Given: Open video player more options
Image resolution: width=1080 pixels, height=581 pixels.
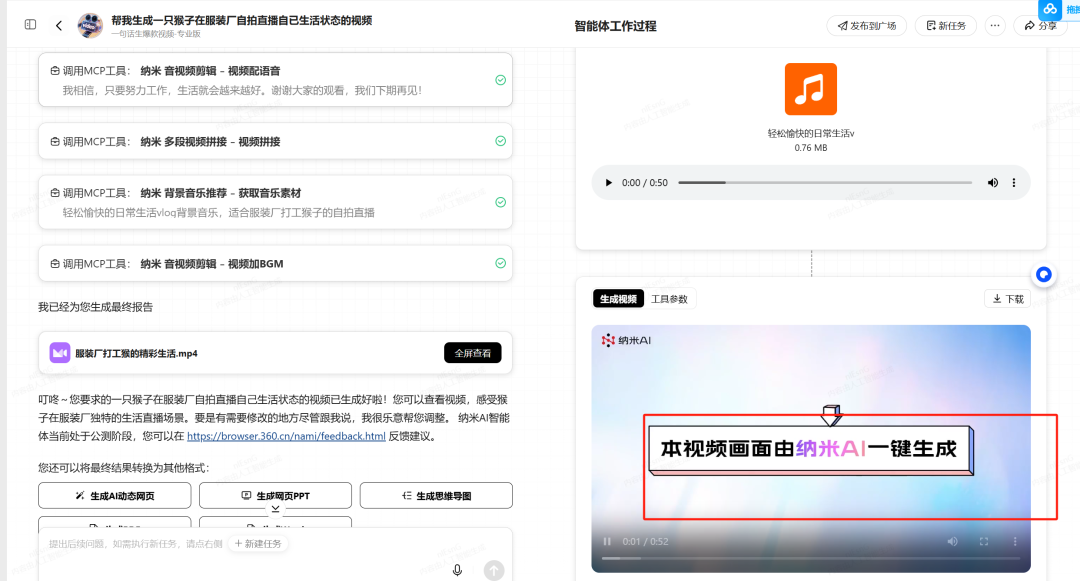Looking at the screenshot, I should 1015,542.
